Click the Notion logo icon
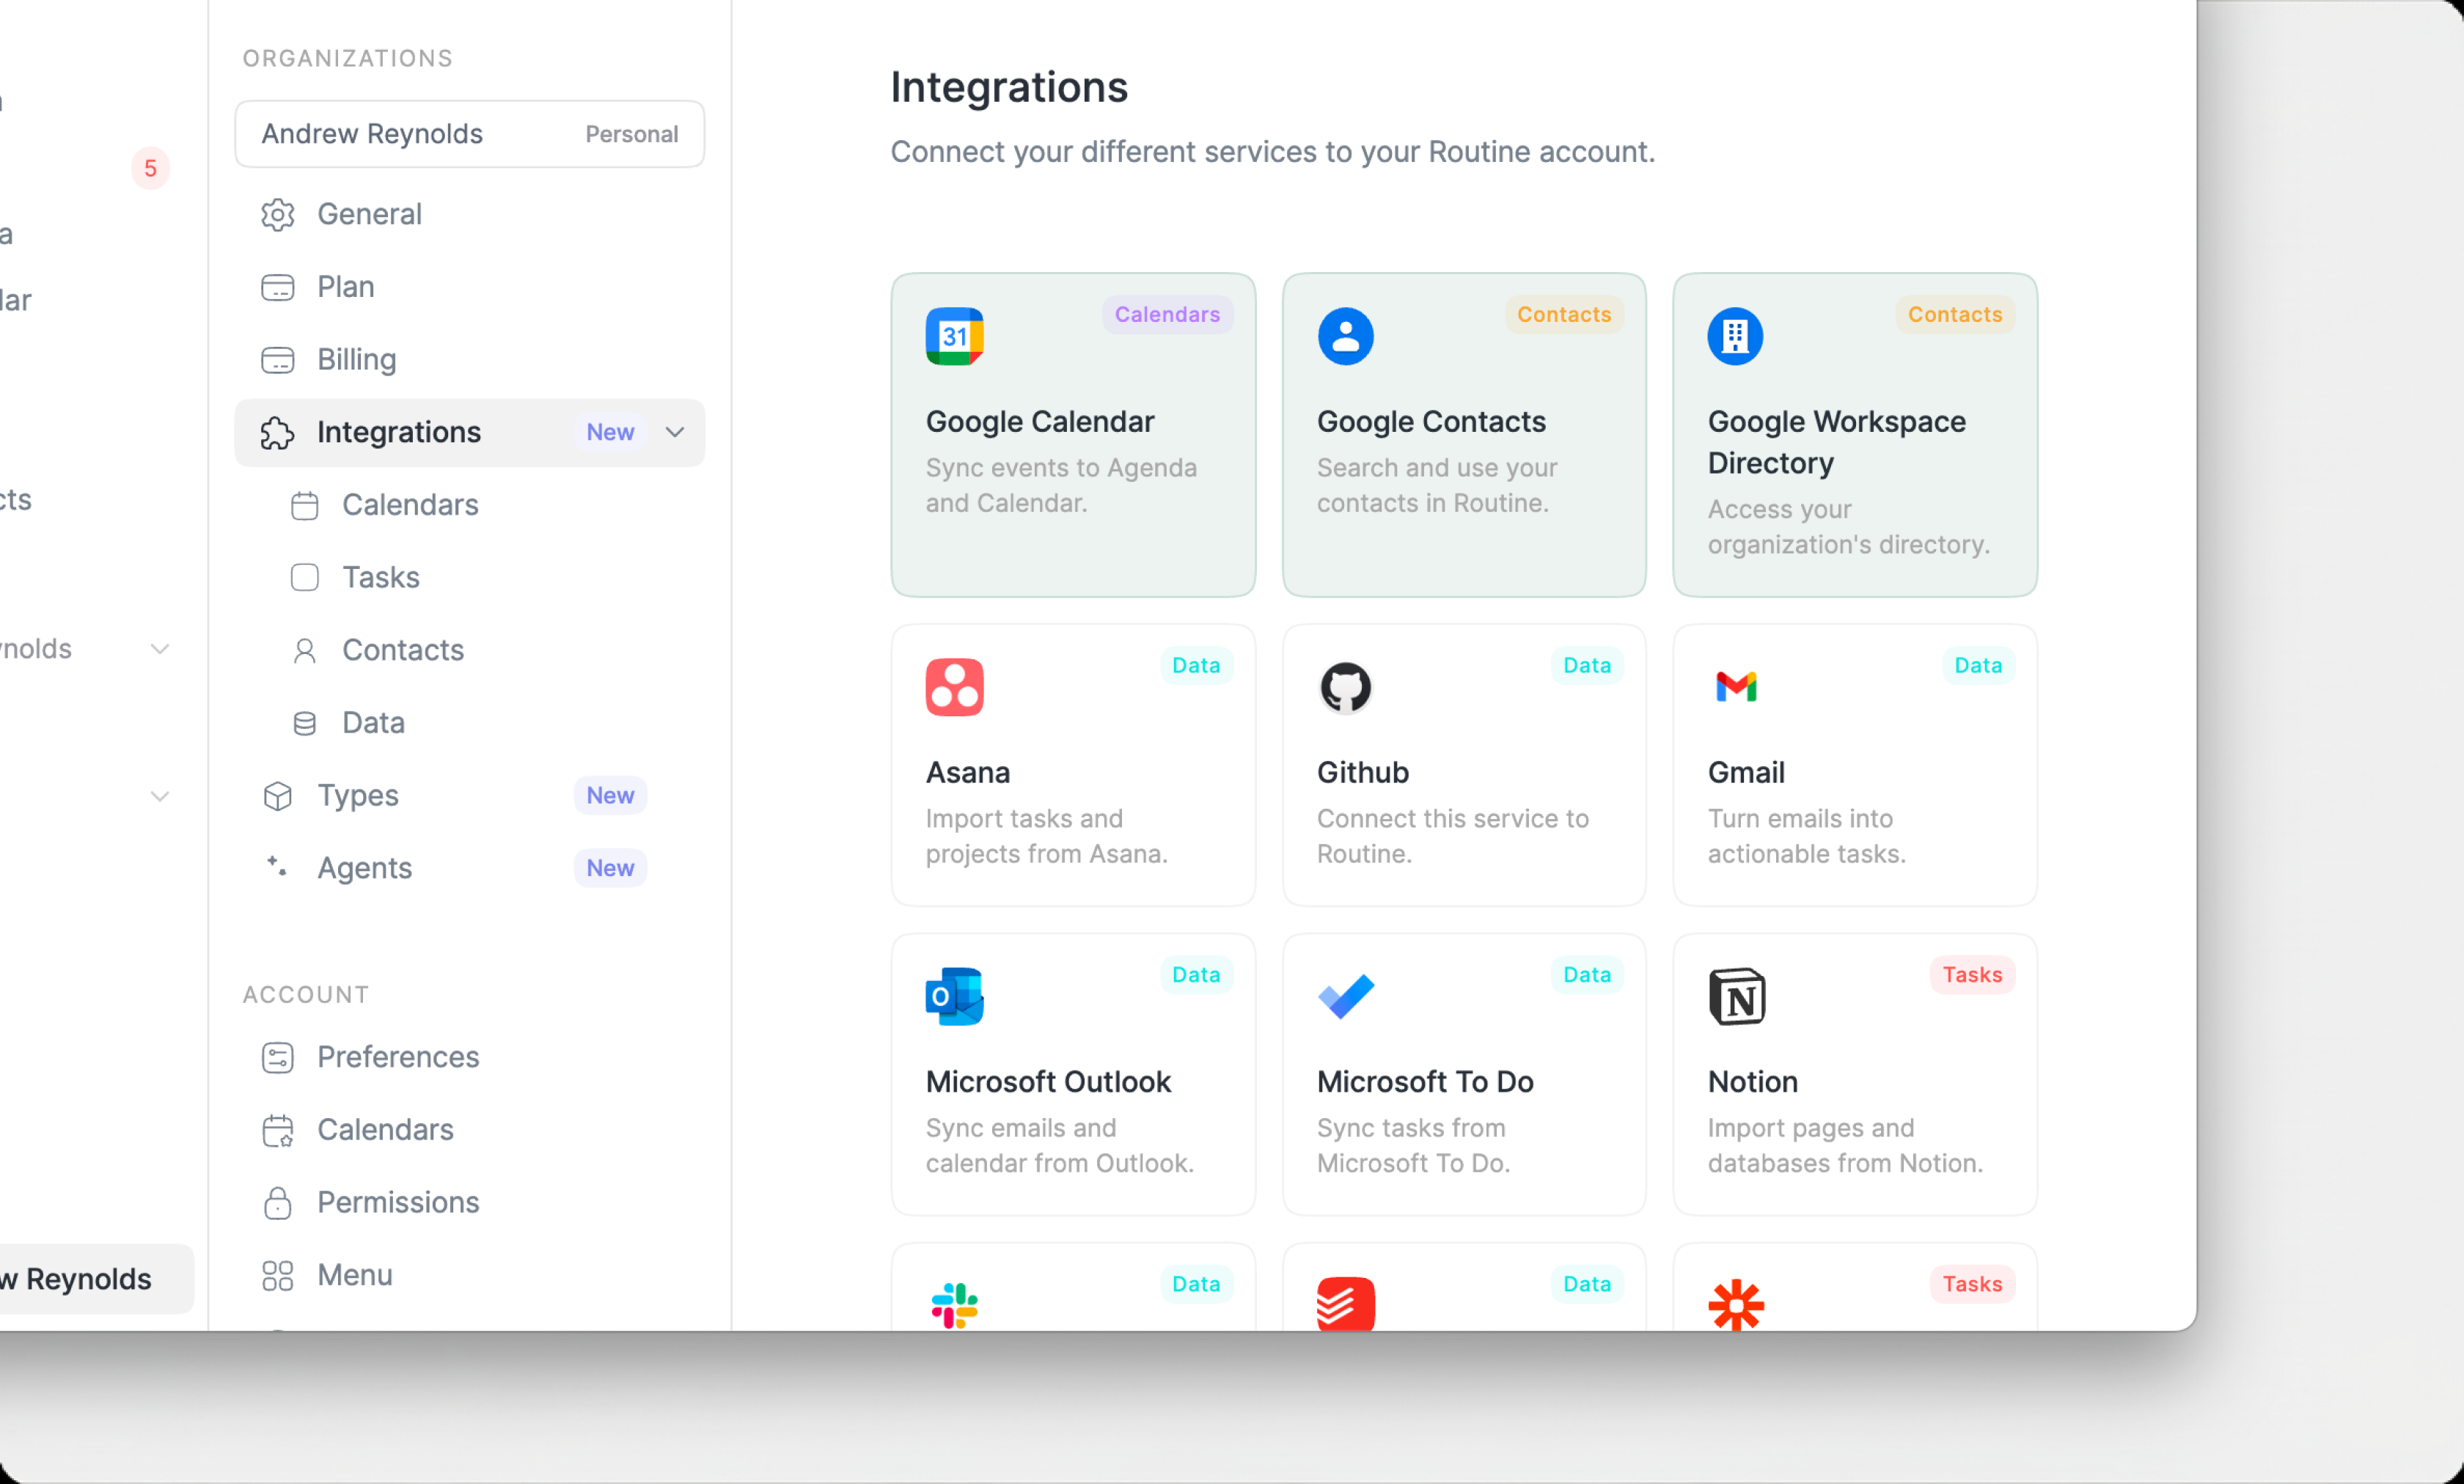This screenshot has height=1484, width=2464. pyautogui.click(x=1736, y=996)
